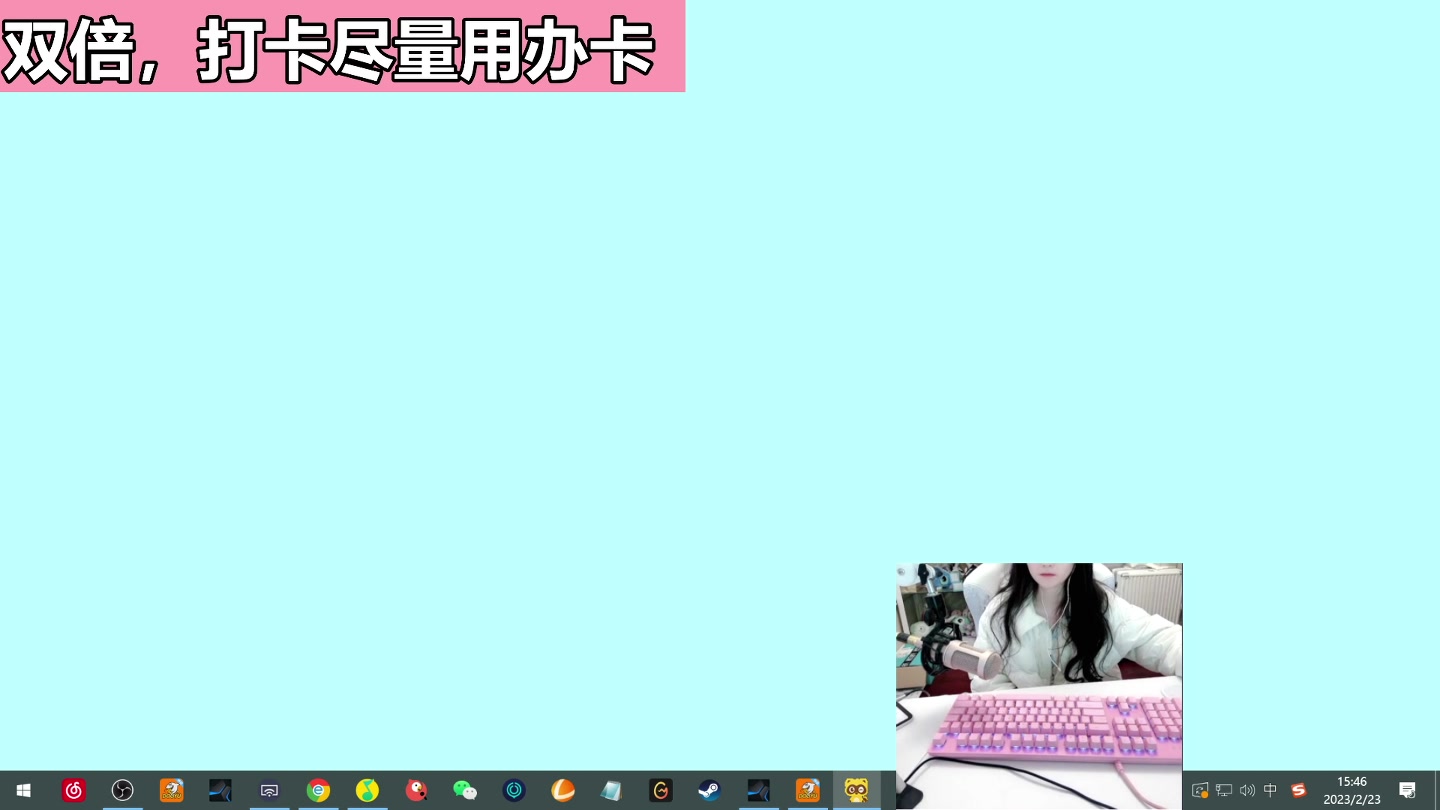Open the red bird app on the taskbar
This screenshot has width=1440, height=810.
(x=416, y=790)
